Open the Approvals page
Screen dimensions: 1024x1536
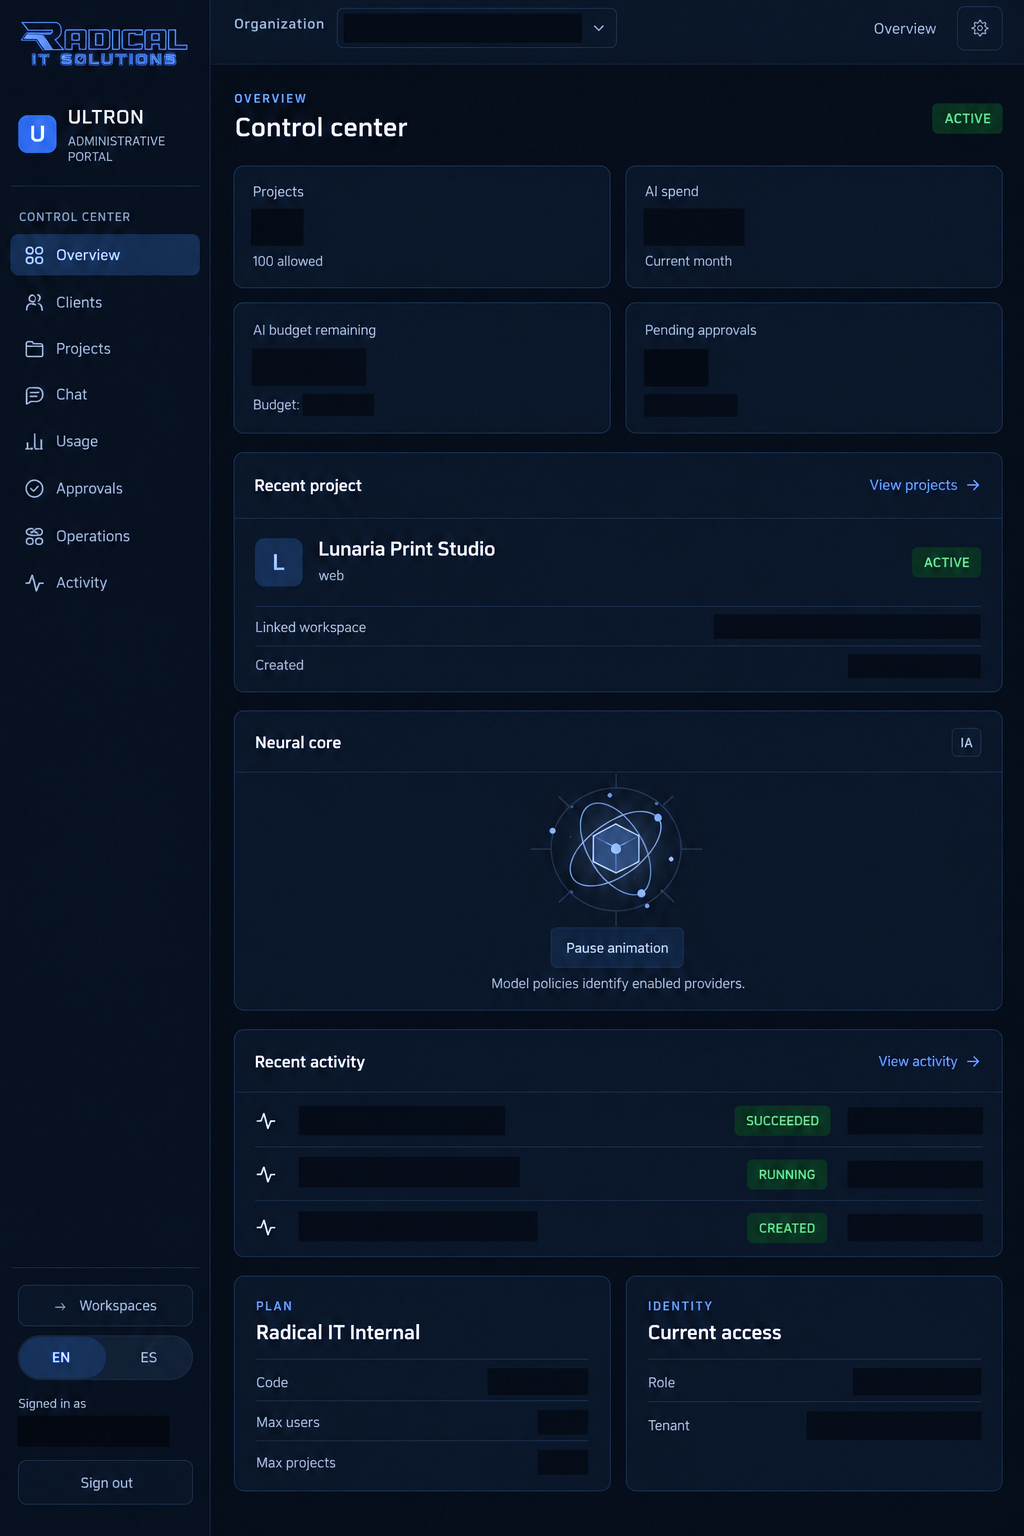(105, 488)
